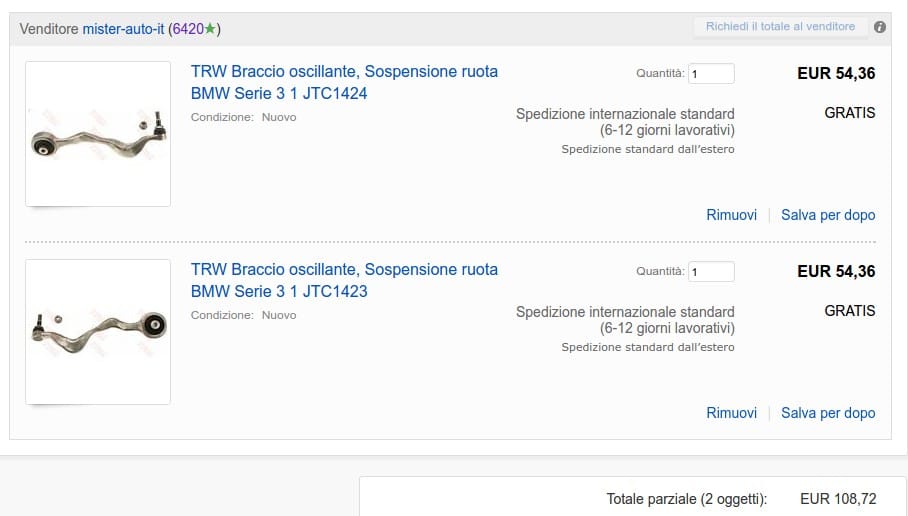Screen dimensions: 908x516
Task: Click the green feedback star icon
Action: pos(210,29)
